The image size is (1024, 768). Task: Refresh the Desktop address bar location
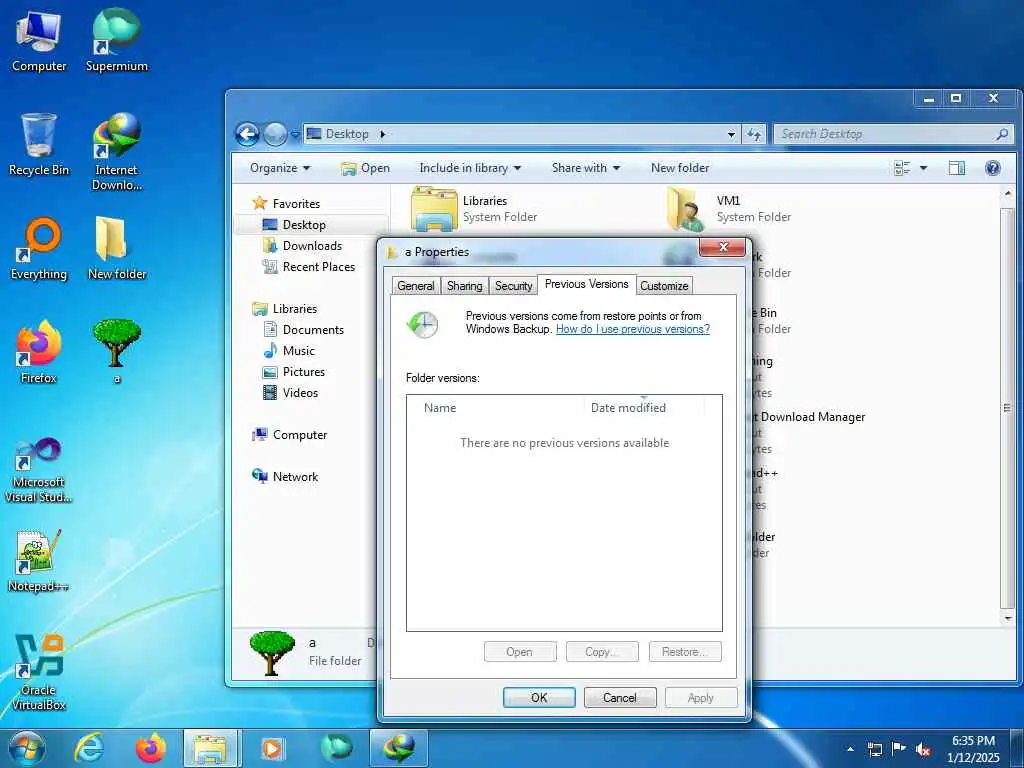[x=754, y=135]
